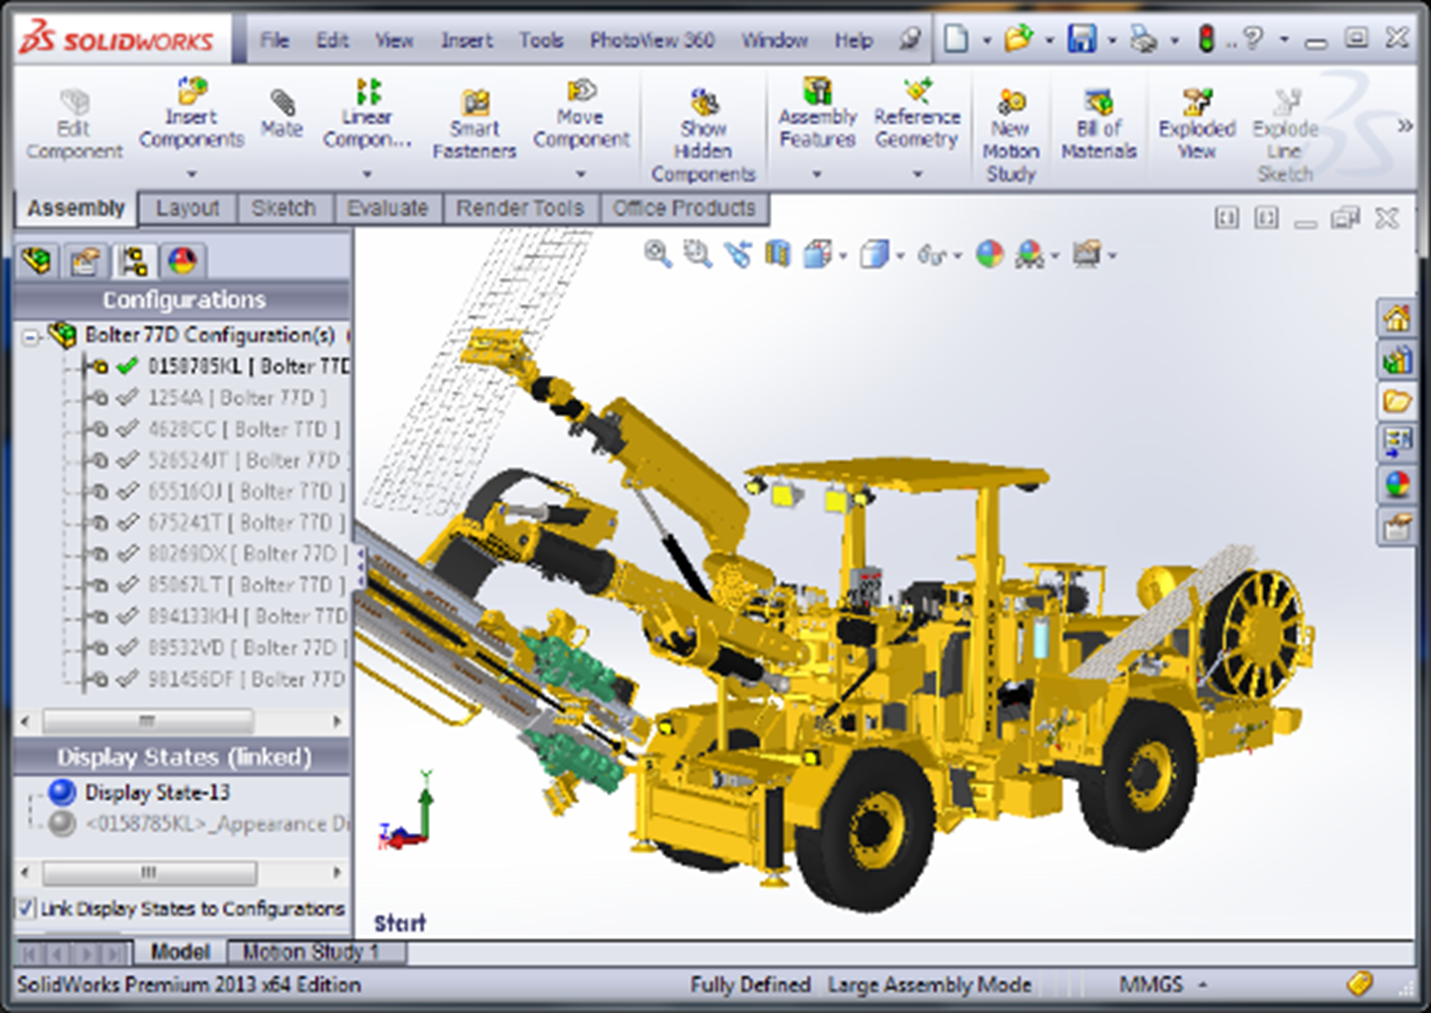Open the PhotoView 360 menu
1431x1013 pixels.
tap(652, 40)
